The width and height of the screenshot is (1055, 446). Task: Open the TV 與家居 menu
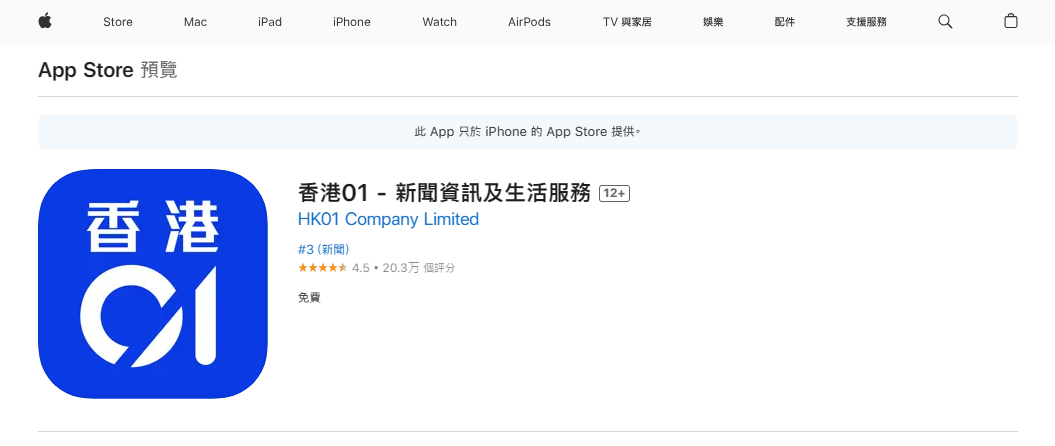[x=627, y=22]
